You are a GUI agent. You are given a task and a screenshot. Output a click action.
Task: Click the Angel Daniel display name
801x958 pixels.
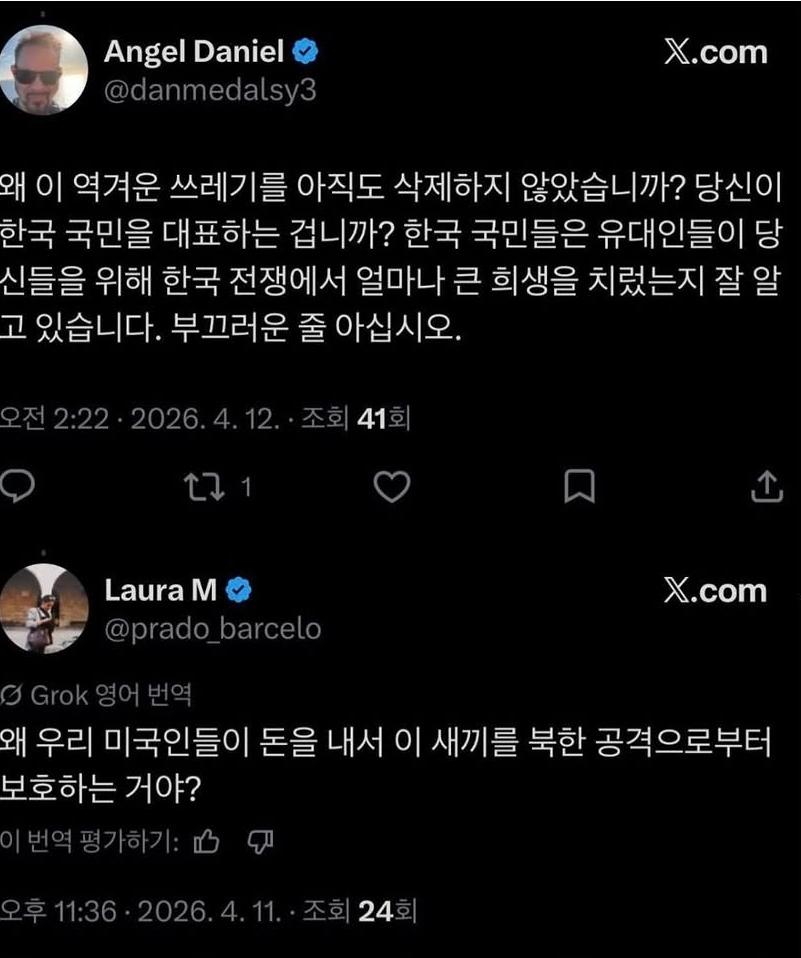(194, 51)
